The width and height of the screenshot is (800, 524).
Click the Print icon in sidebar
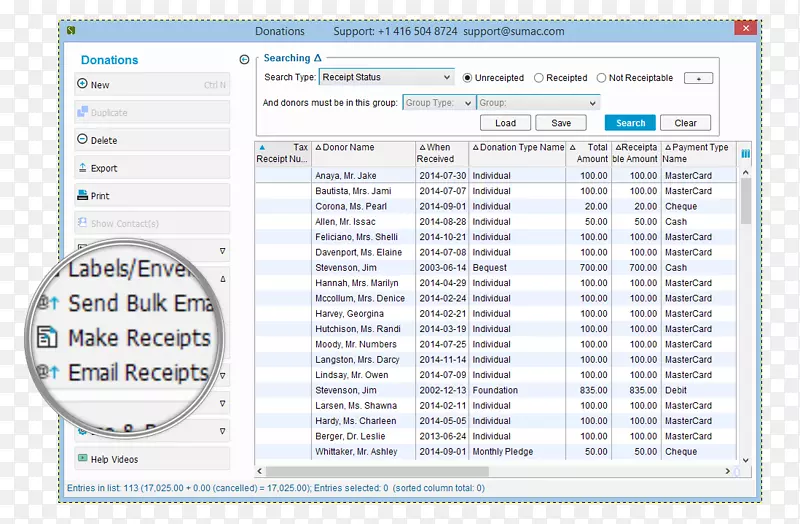click(x=83, y=196)
